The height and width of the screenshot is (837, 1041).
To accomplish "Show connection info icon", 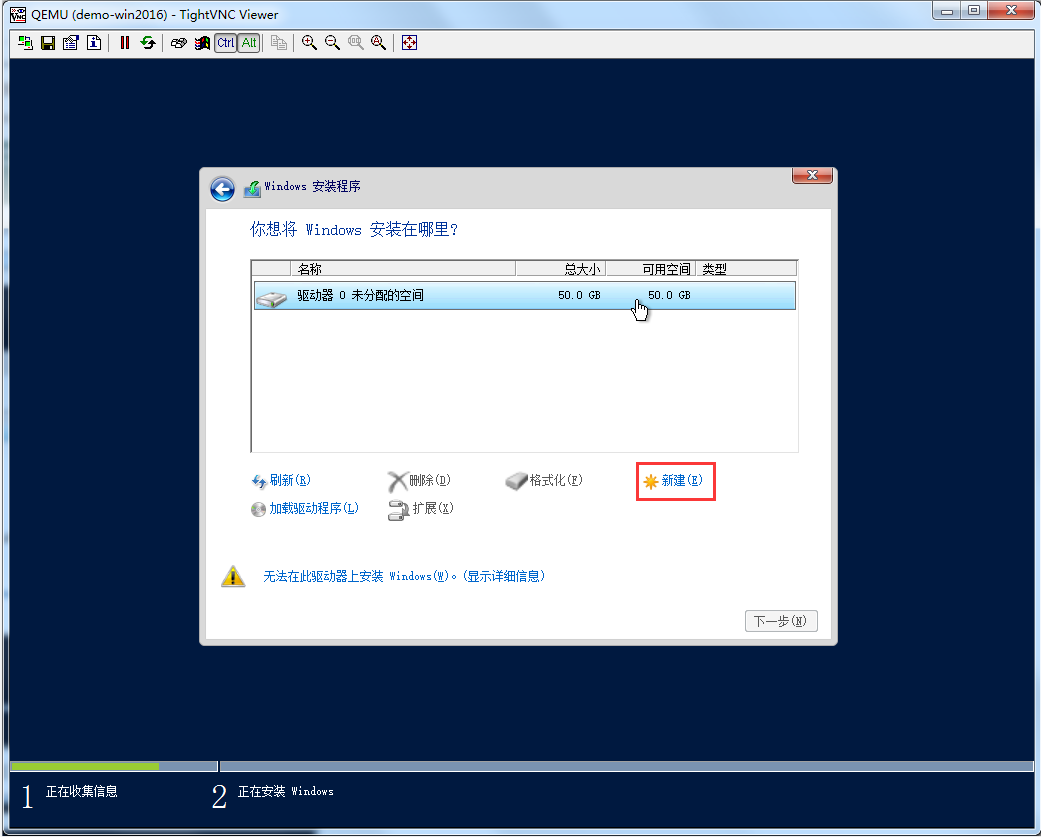I will point(94,43).
